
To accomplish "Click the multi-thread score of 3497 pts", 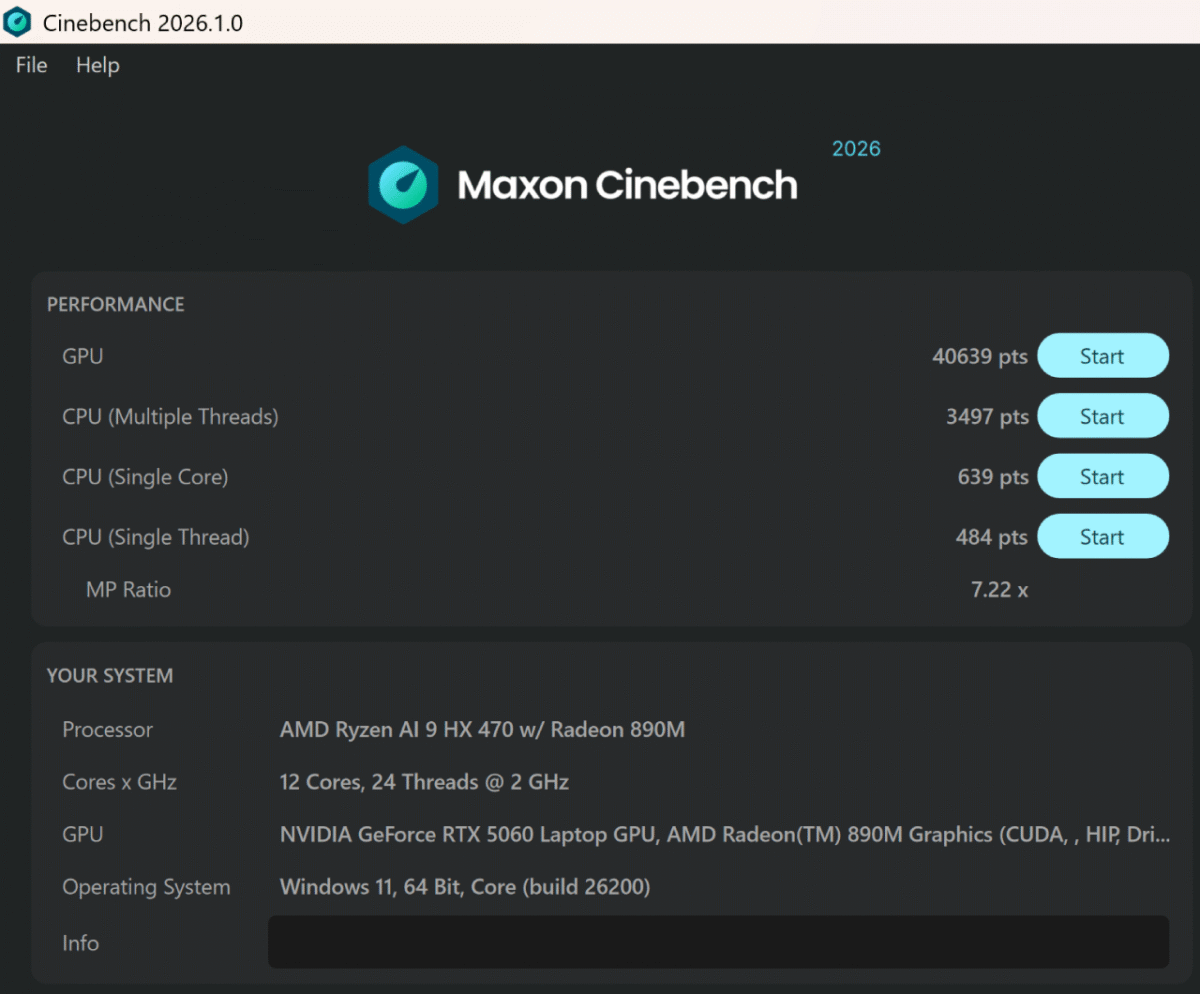I will tap(986, 417).
